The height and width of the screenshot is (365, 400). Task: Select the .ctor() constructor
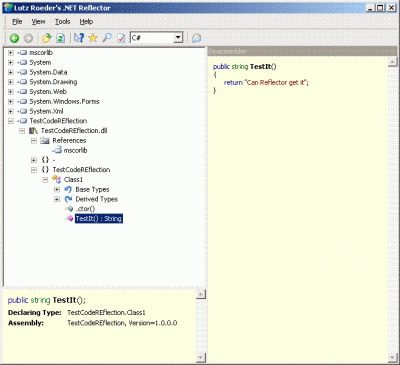click(85, 209)
